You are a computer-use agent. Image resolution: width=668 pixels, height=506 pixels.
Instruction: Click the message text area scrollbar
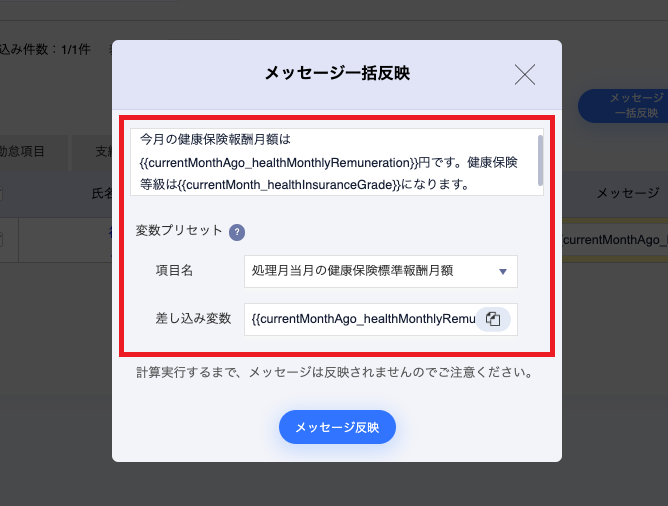pyautogui.click(x=540, y=160)
